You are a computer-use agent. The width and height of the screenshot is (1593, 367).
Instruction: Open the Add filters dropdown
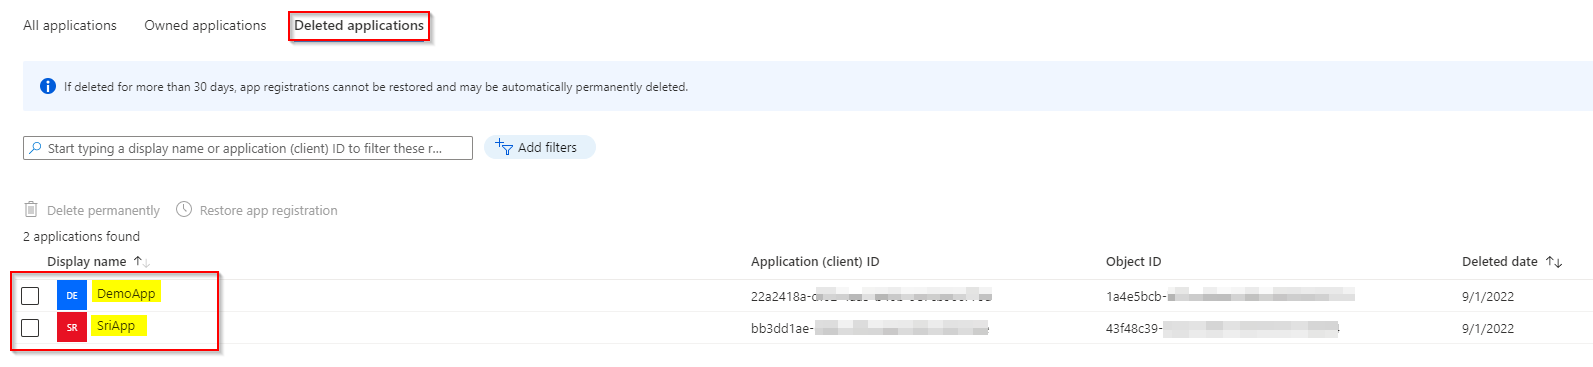tap(540, 147)
